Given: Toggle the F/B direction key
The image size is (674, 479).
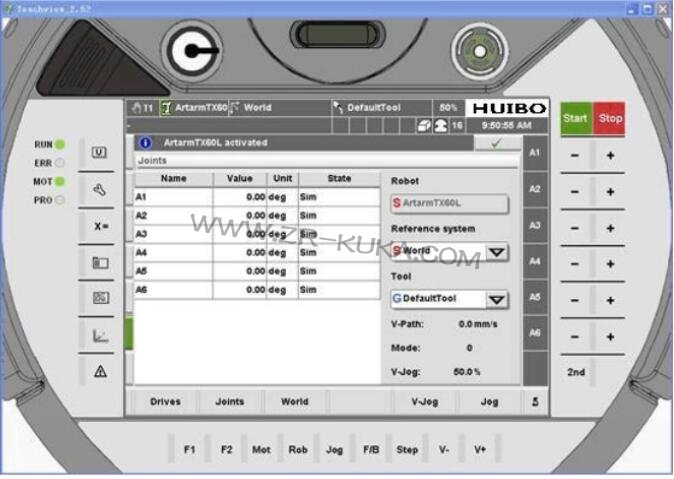Looking at the screenshot, I should point(371,450).
